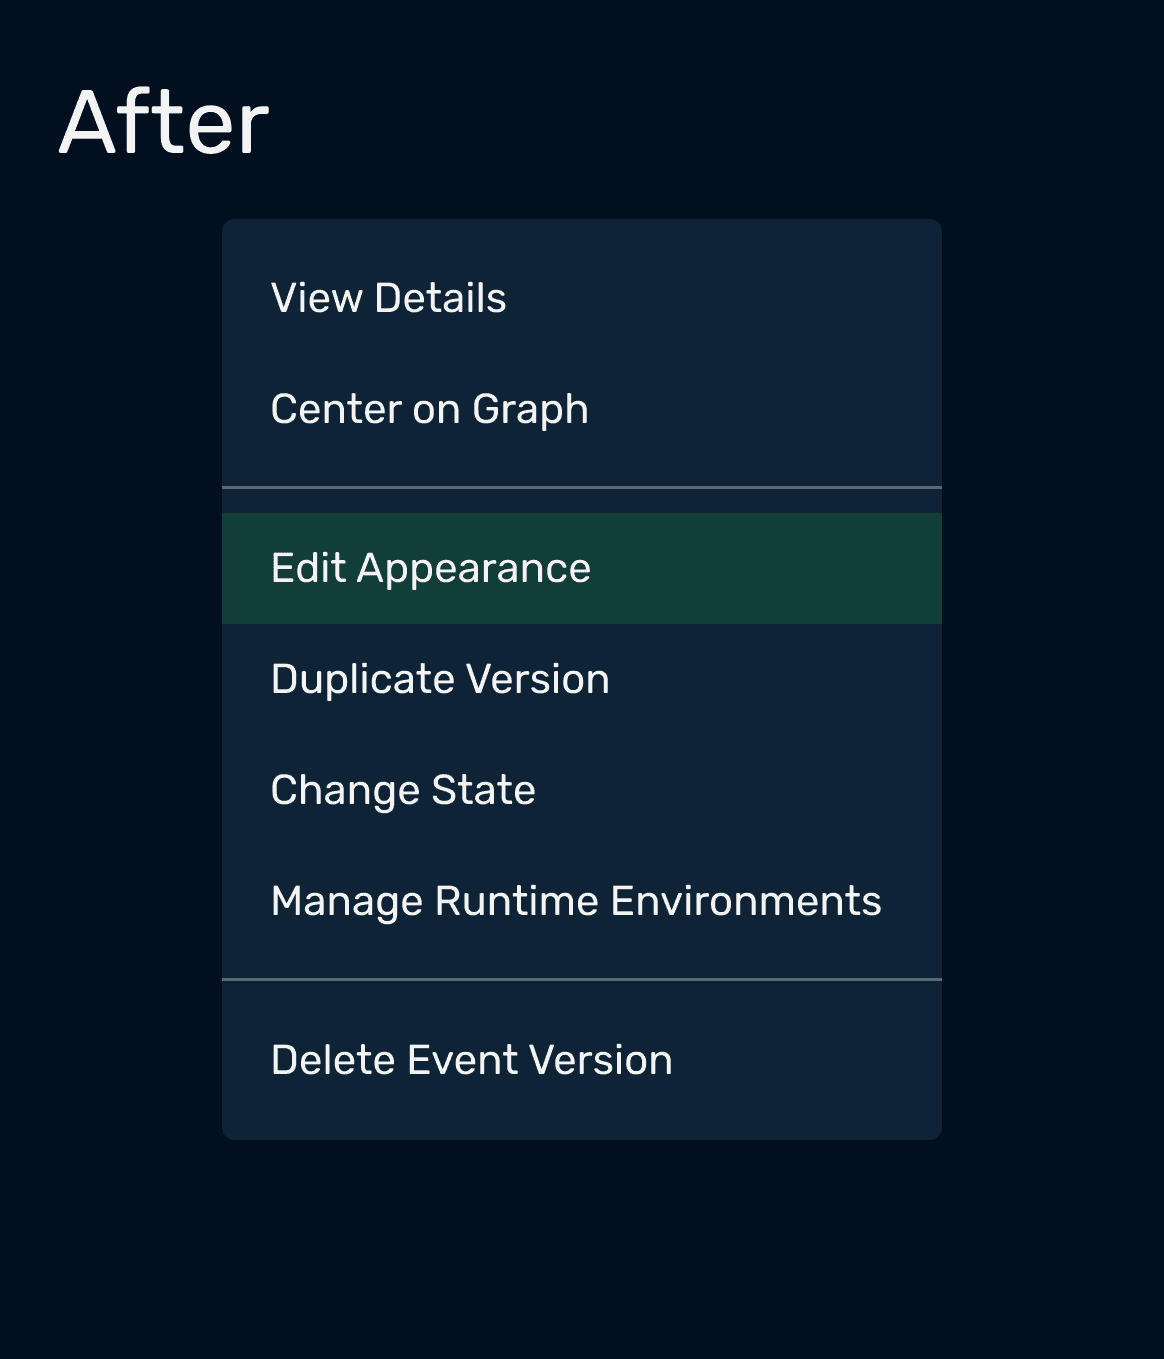Choose Delete Event Version at menu bottom
This screenshot has height=1359, width=1164.
point(581,1060)
